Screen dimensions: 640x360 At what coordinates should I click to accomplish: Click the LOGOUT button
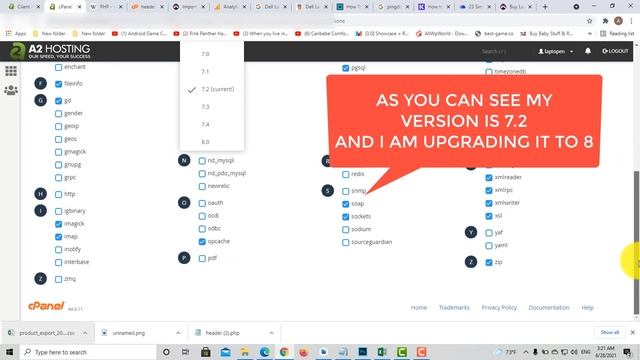[x=615, y=51]
